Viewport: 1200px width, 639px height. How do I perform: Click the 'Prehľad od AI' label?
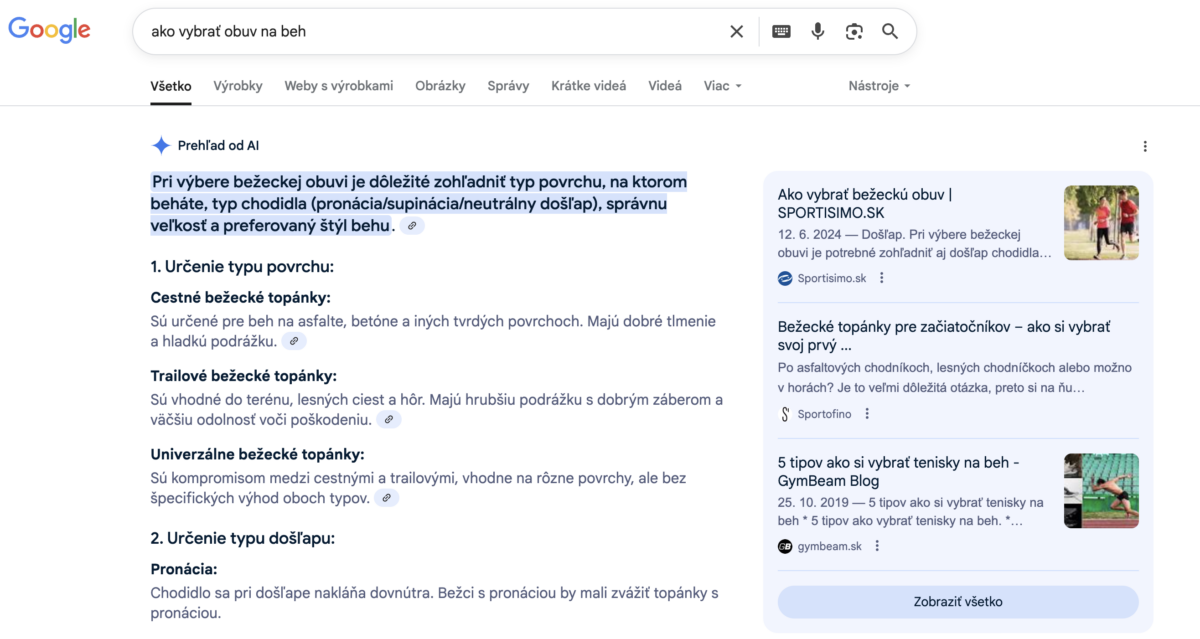218,146
